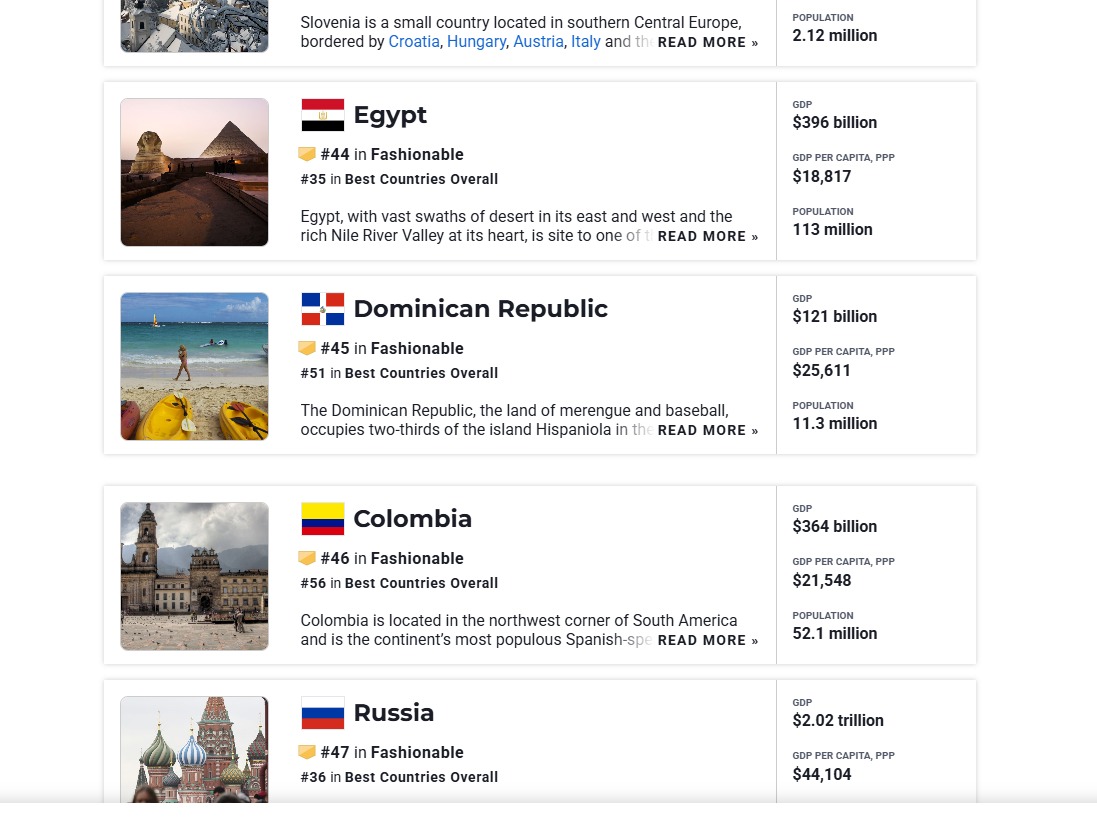Expand Colombia description with Read More
Screen dimensions: 1097x821
click(707, 641)
